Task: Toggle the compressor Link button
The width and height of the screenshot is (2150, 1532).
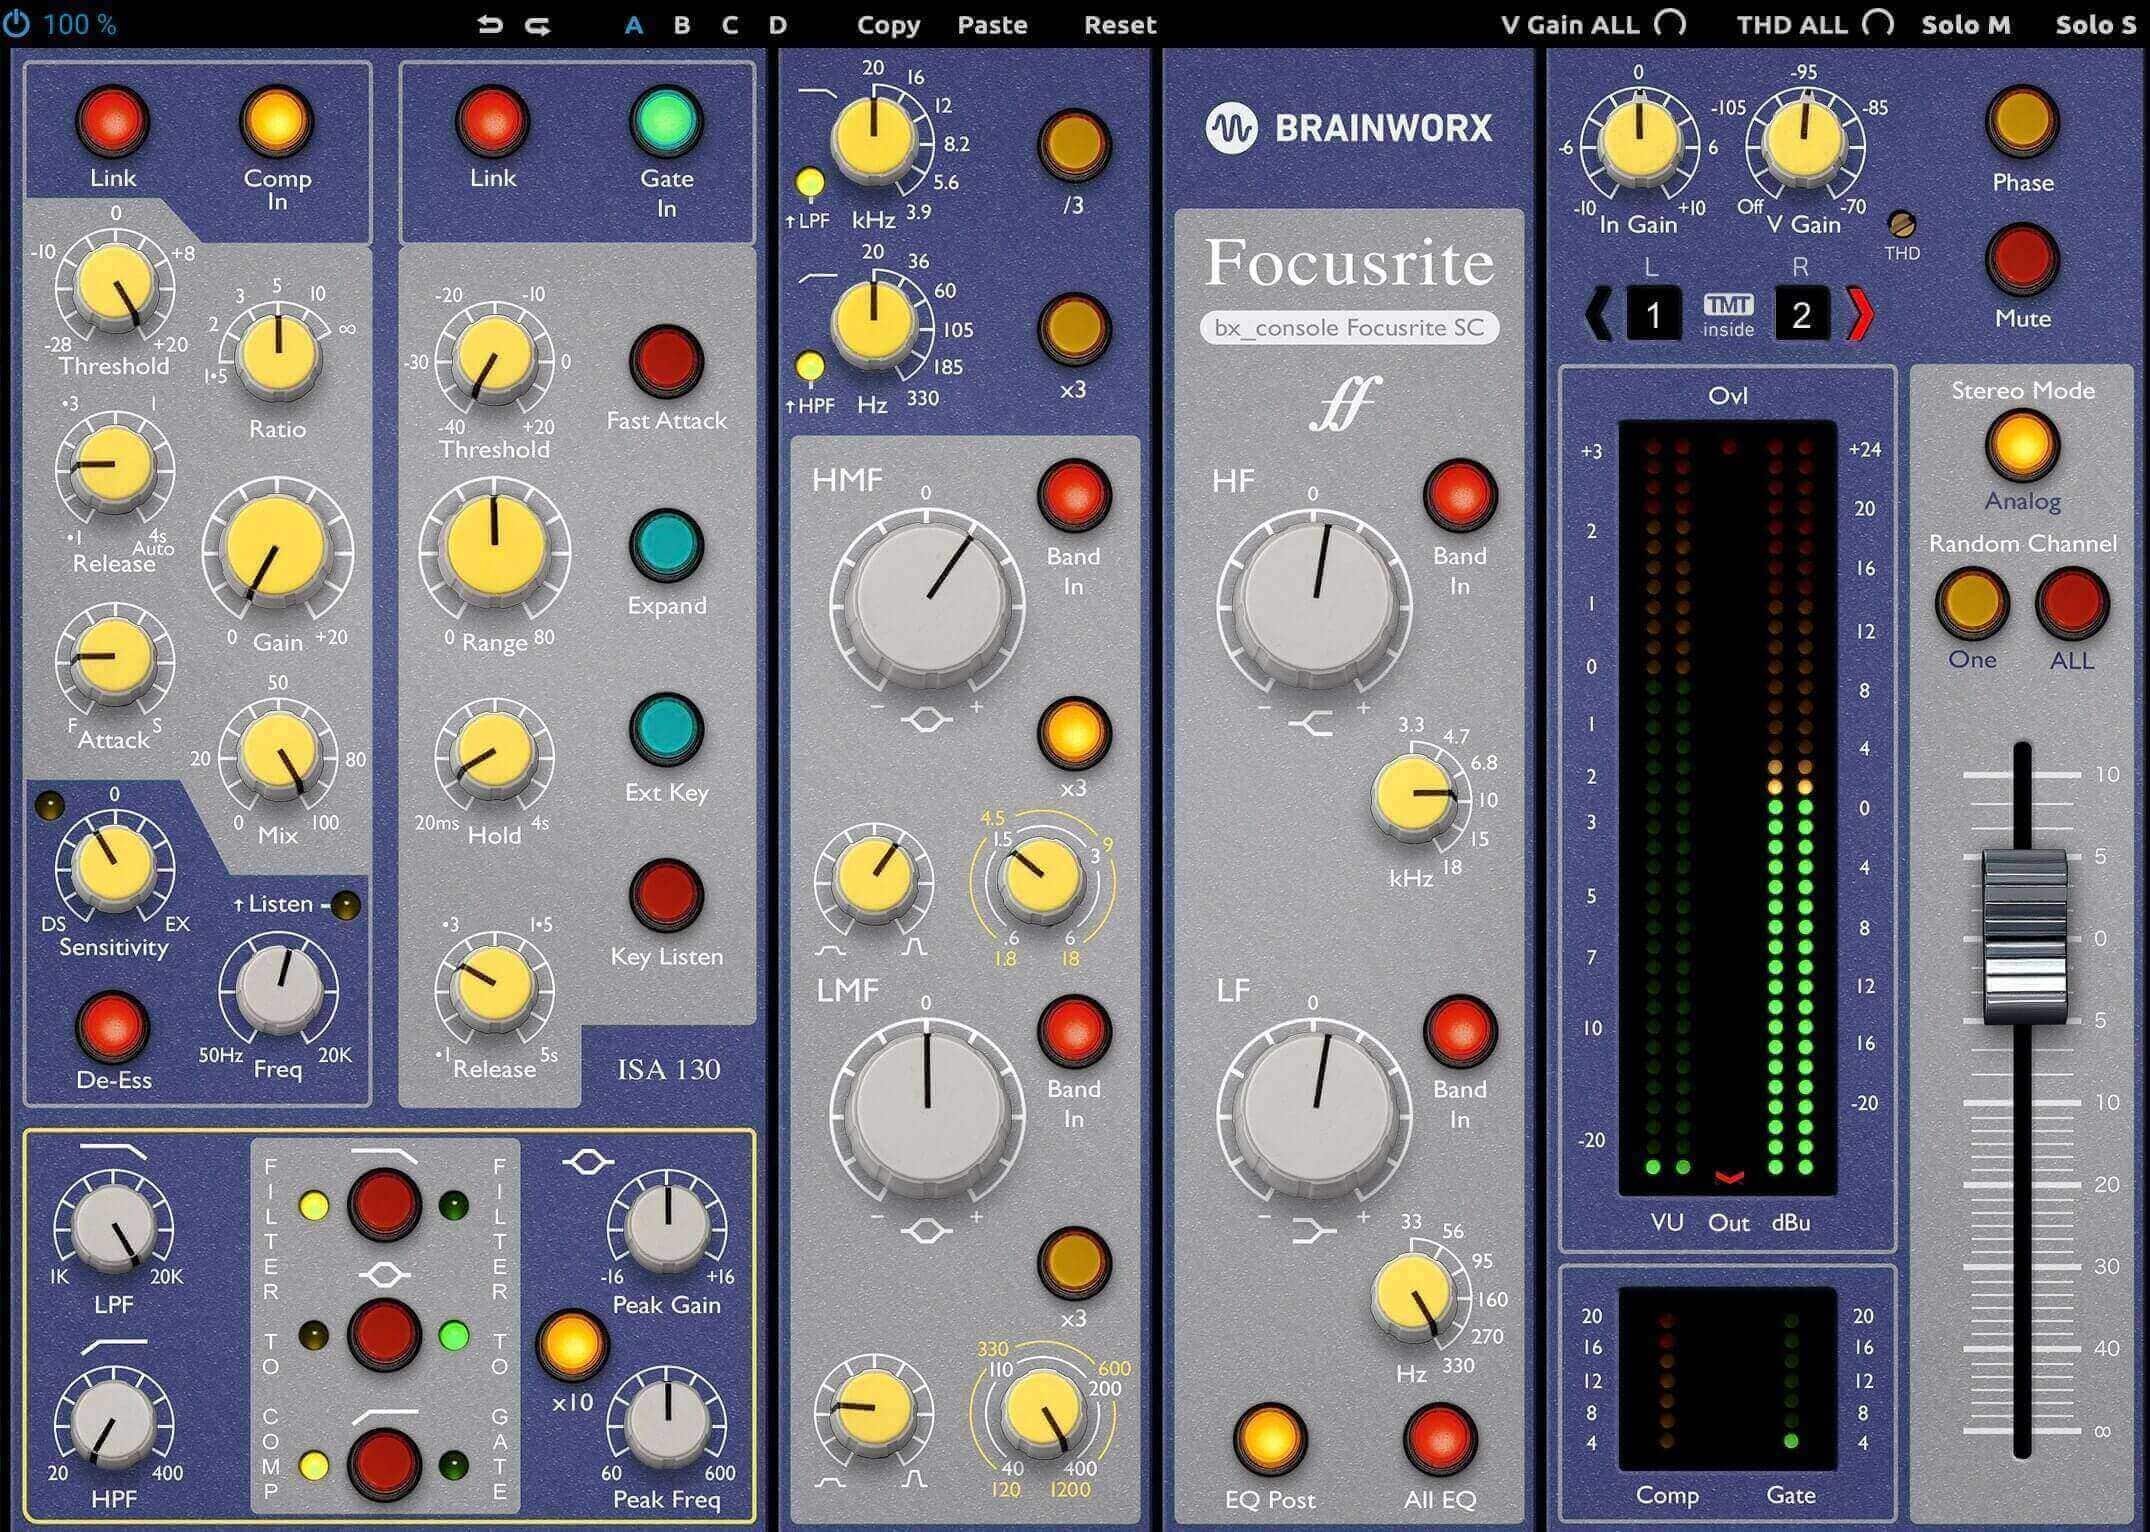Action: point(113,121)
